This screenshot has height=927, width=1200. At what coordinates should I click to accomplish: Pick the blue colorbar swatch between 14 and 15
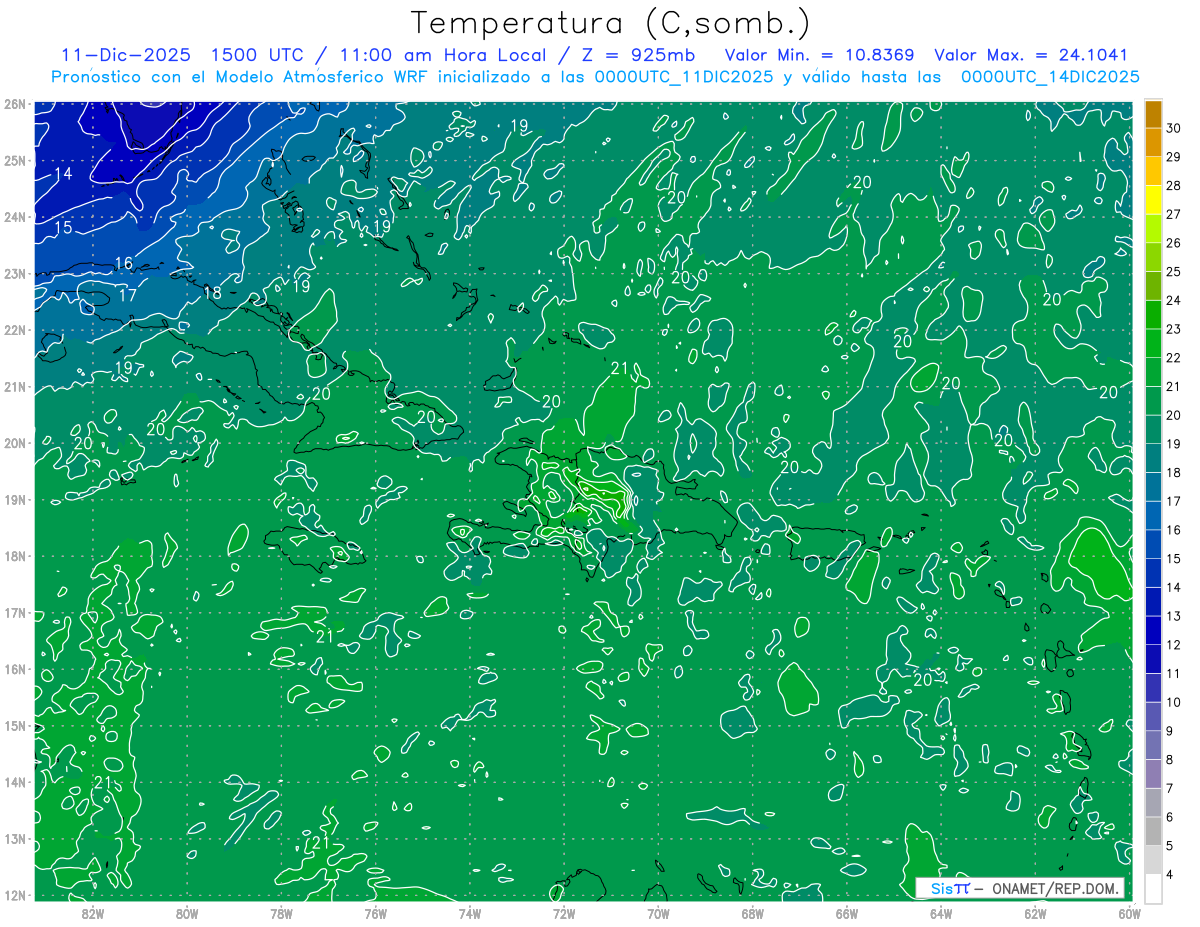pos(1154,573)
